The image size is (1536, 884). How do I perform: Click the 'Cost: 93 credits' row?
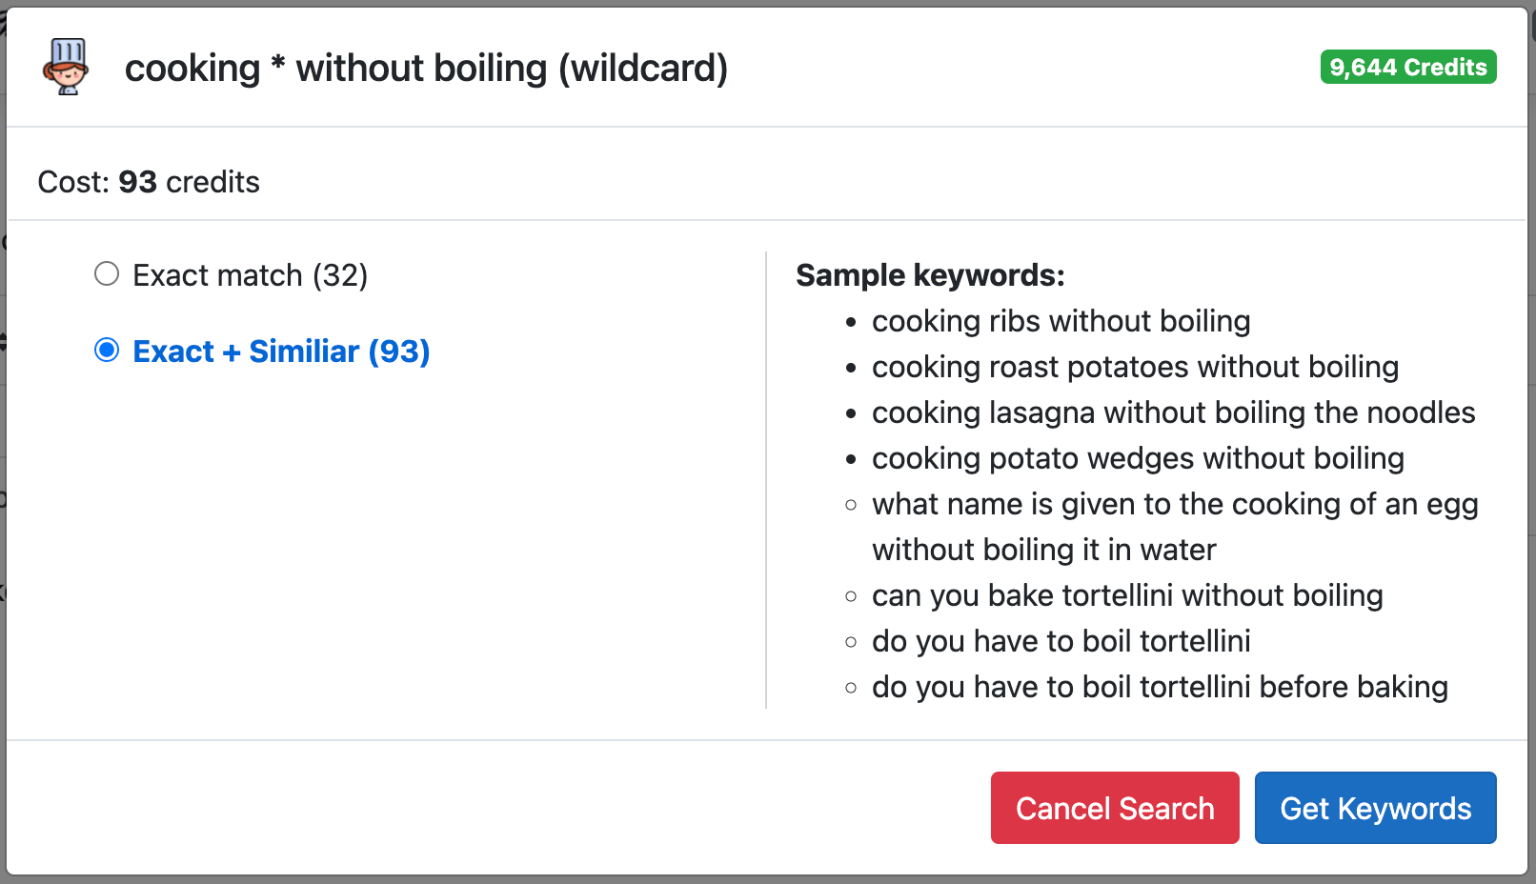coord(148,181)
